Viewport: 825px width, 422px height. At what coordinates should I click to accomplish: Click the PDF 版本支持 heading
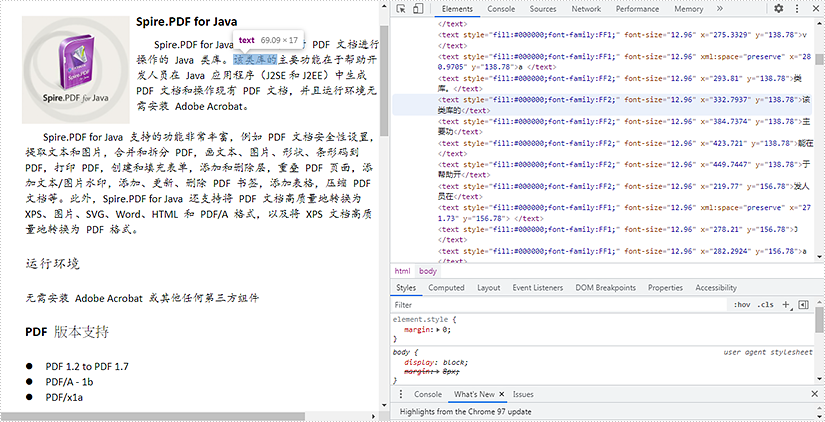67,332
